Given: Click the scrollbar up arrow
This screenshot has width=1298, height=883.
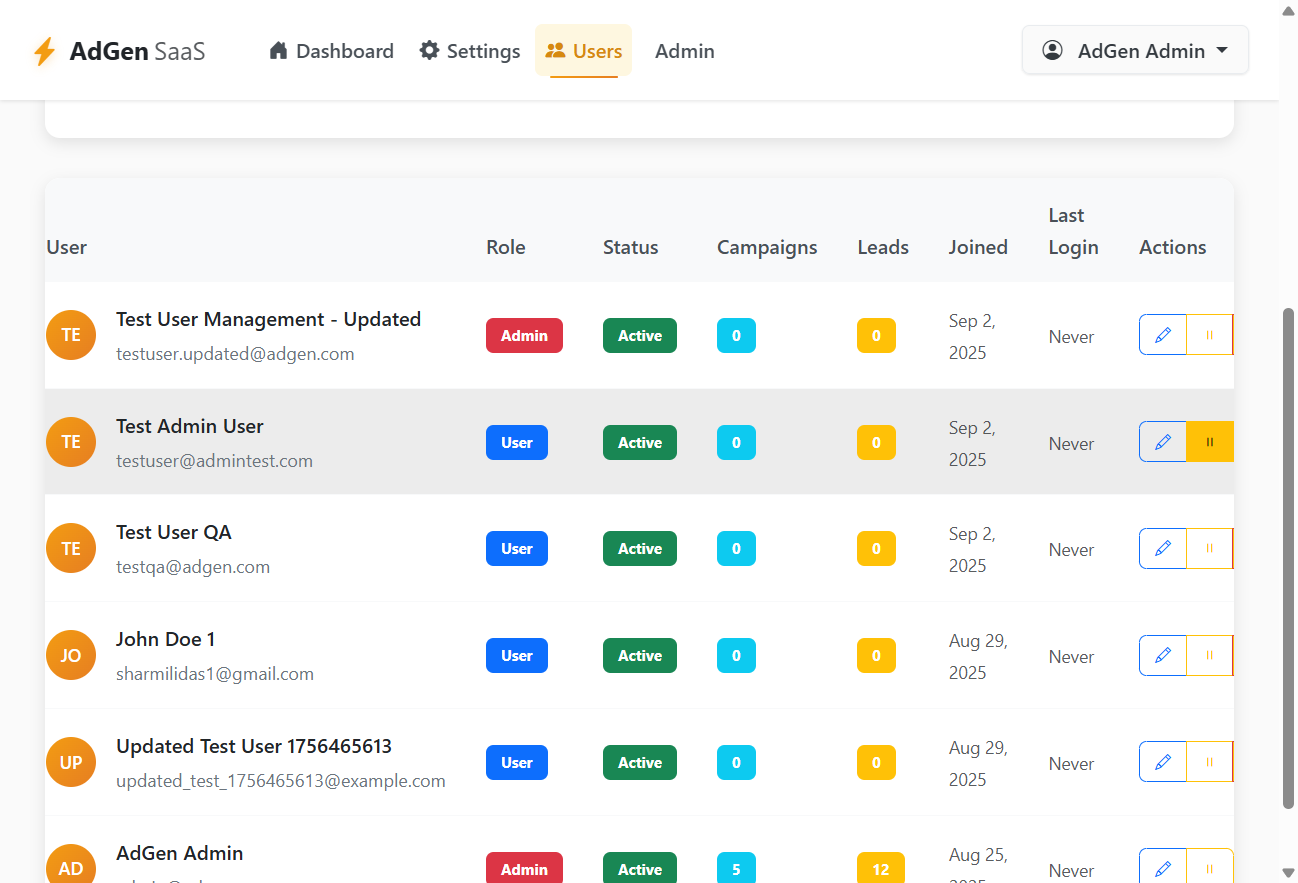Looking at the screenshot, I should (1288, 11).
